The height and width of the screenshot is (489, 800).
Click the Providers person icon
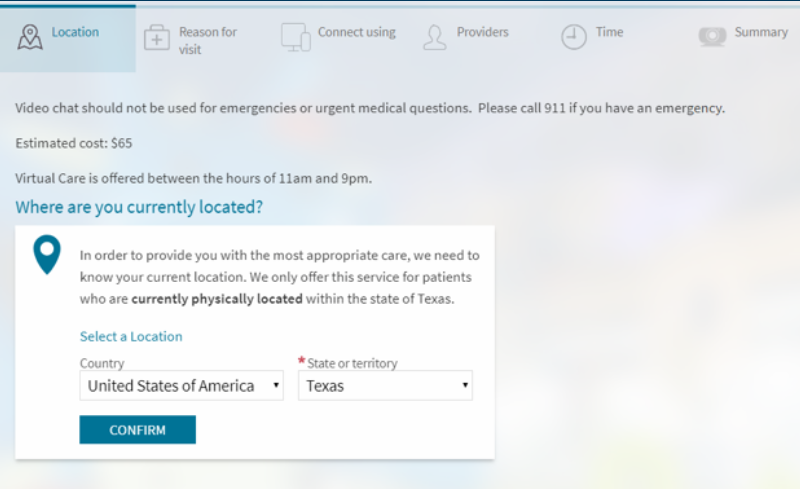[x=434, y=38]
